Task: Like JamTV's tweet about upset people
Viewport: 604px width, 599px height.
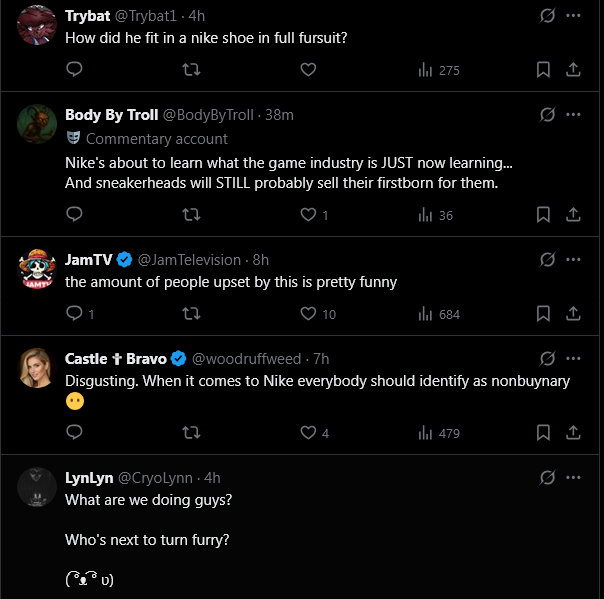Action: pyautogui.click(x=309, y=314)
